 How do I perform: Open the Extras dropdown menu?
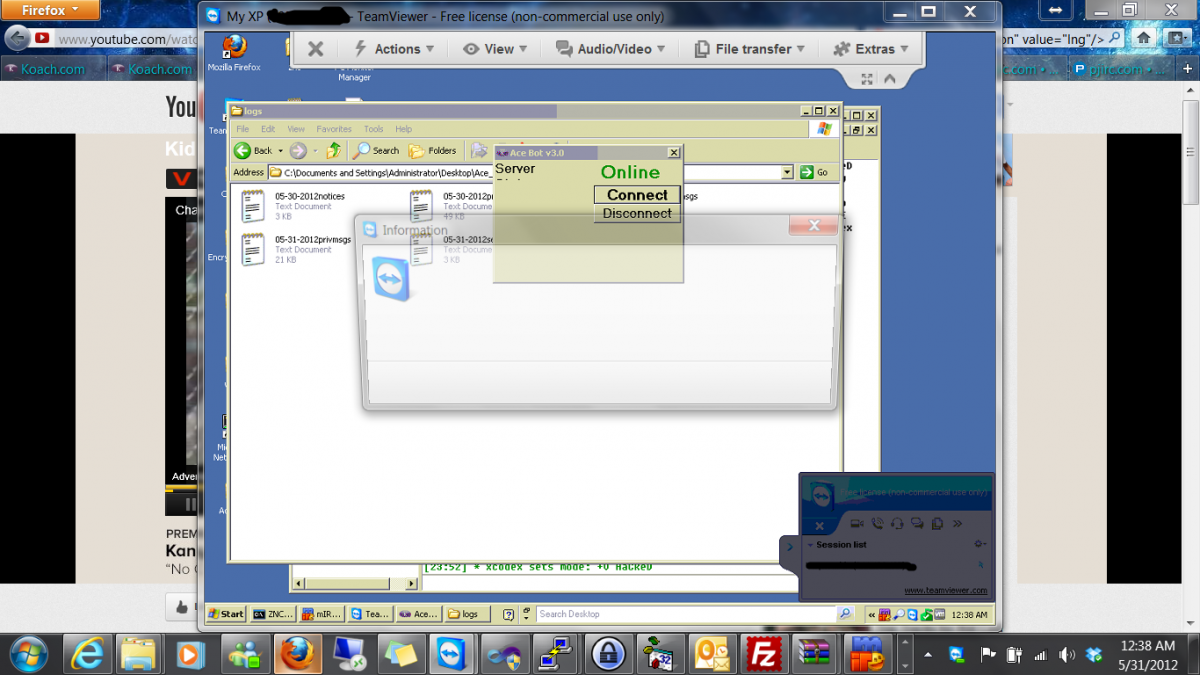pyautogui.click(x=871, y=49)
